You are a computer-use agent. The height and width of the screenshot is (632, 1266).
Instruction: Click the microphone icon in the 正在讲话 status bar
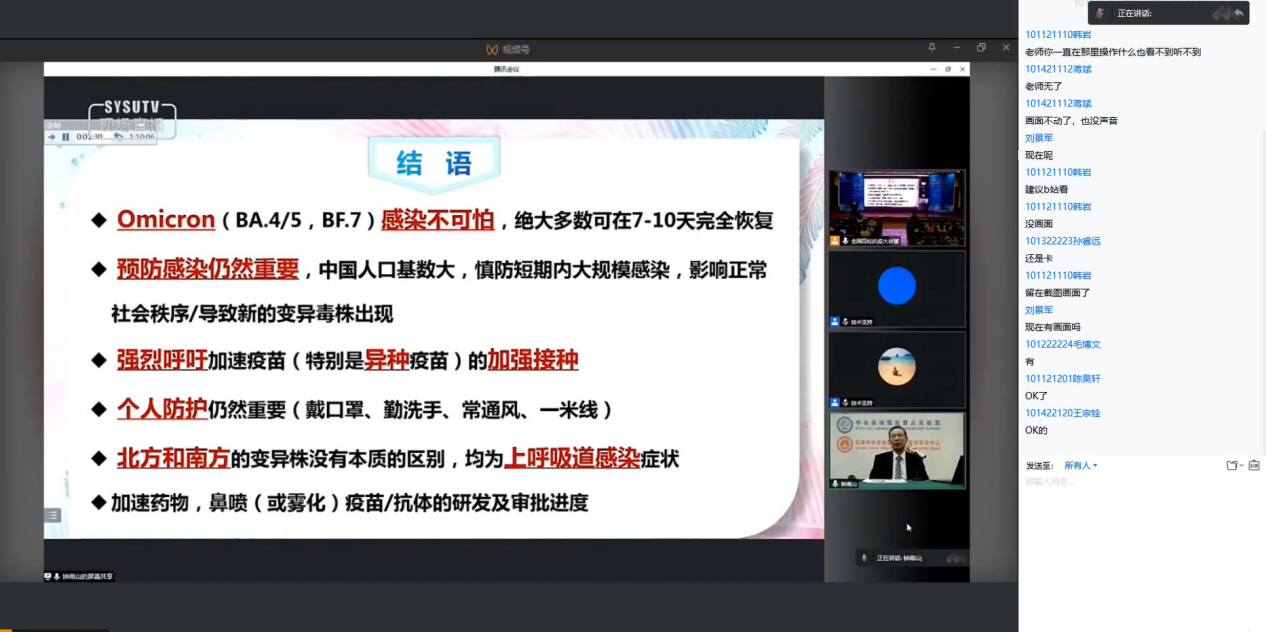point(864,558)
